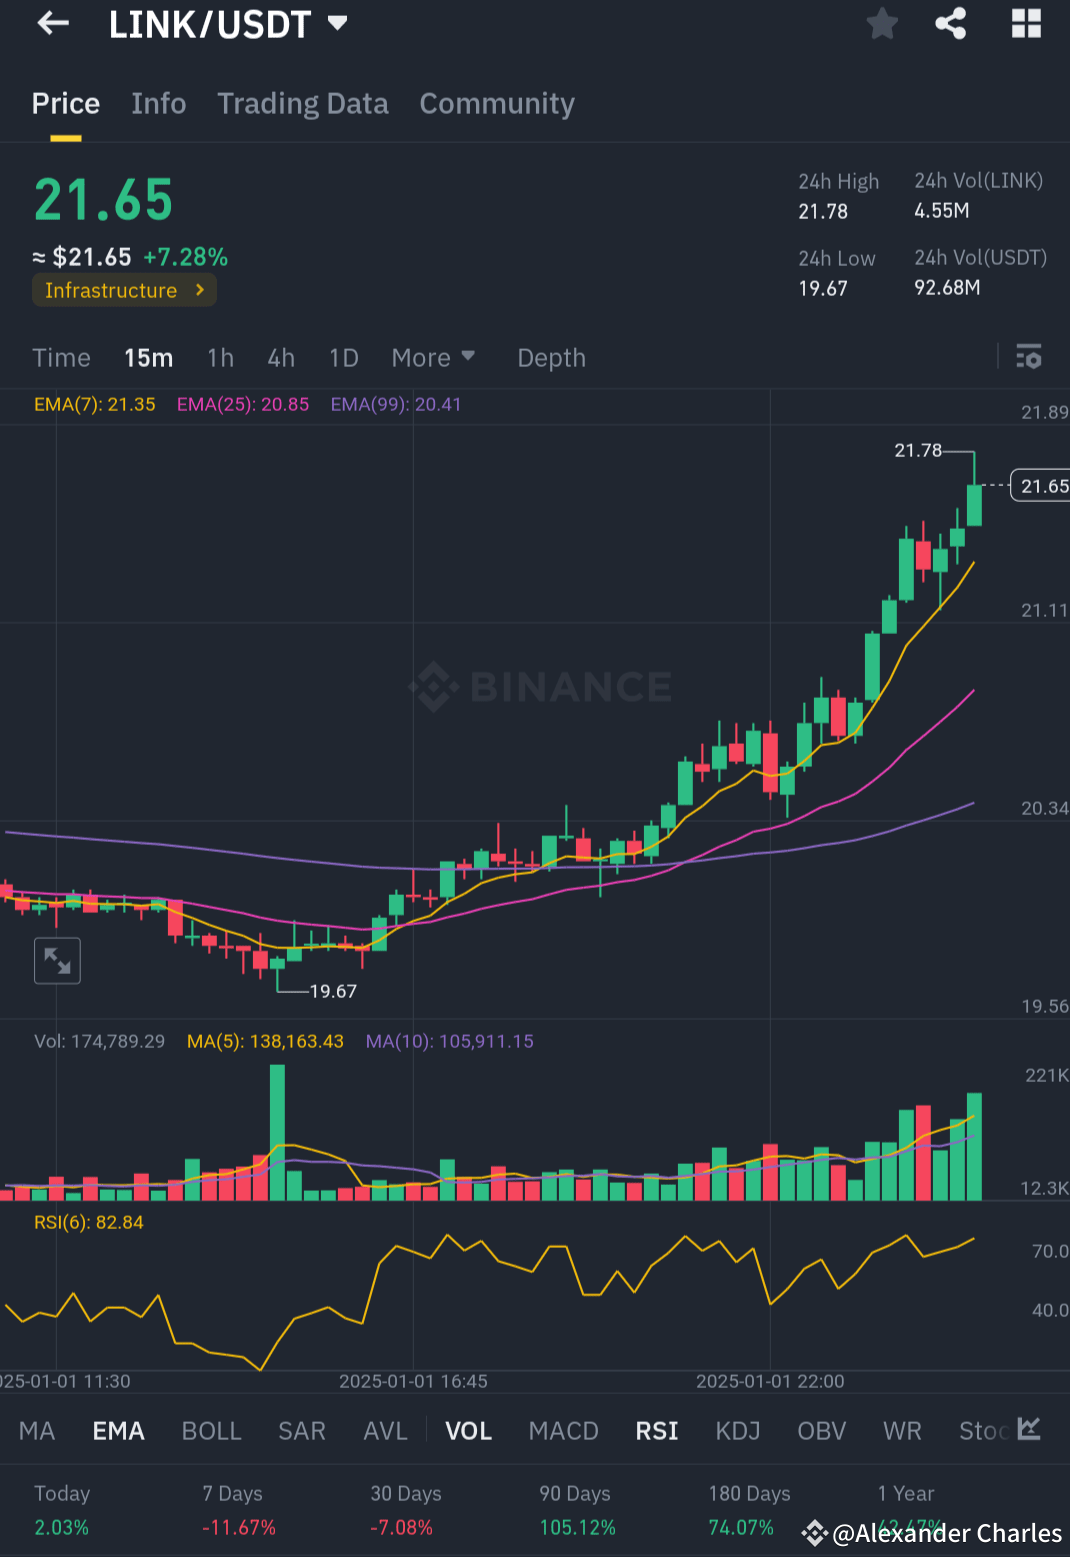Enable the BOLL indicator
1070x1557 pixels.
211,1431
